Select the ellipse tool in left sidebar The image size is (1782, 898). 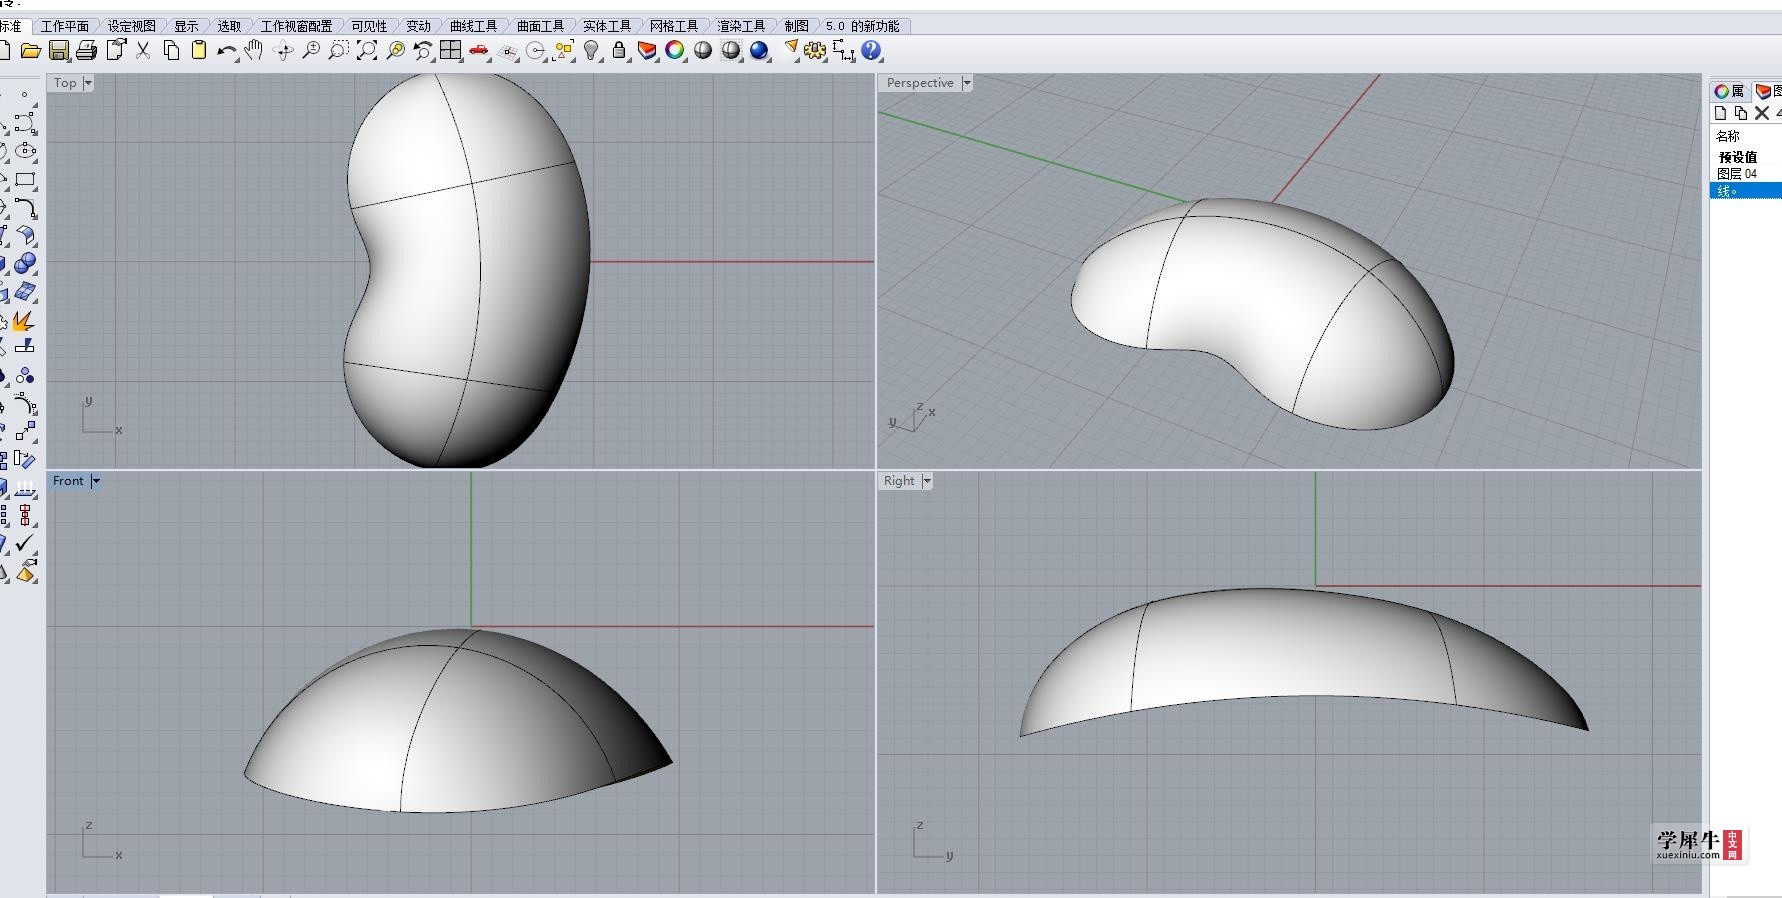click(25, 151)
